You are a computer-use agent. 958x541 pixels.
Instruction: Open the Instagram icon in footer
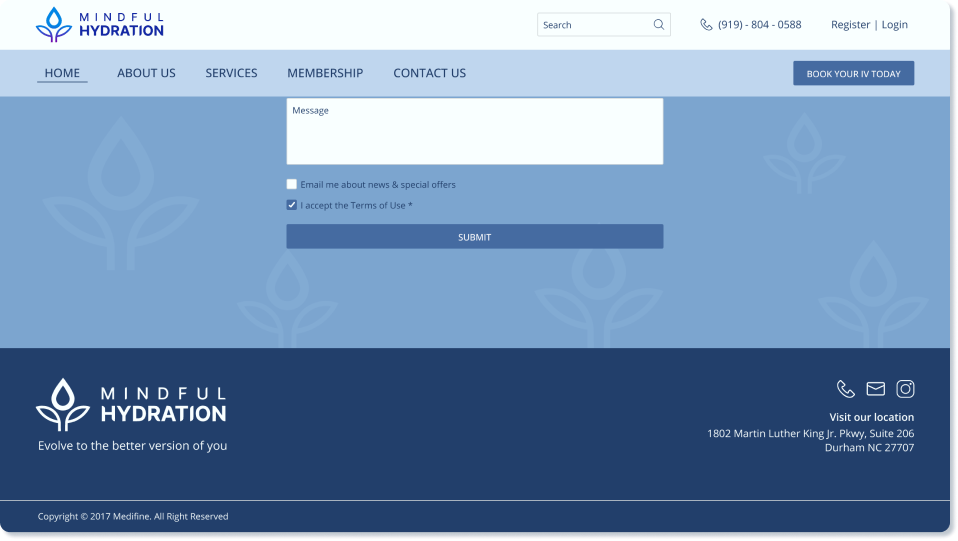(905, 389)
